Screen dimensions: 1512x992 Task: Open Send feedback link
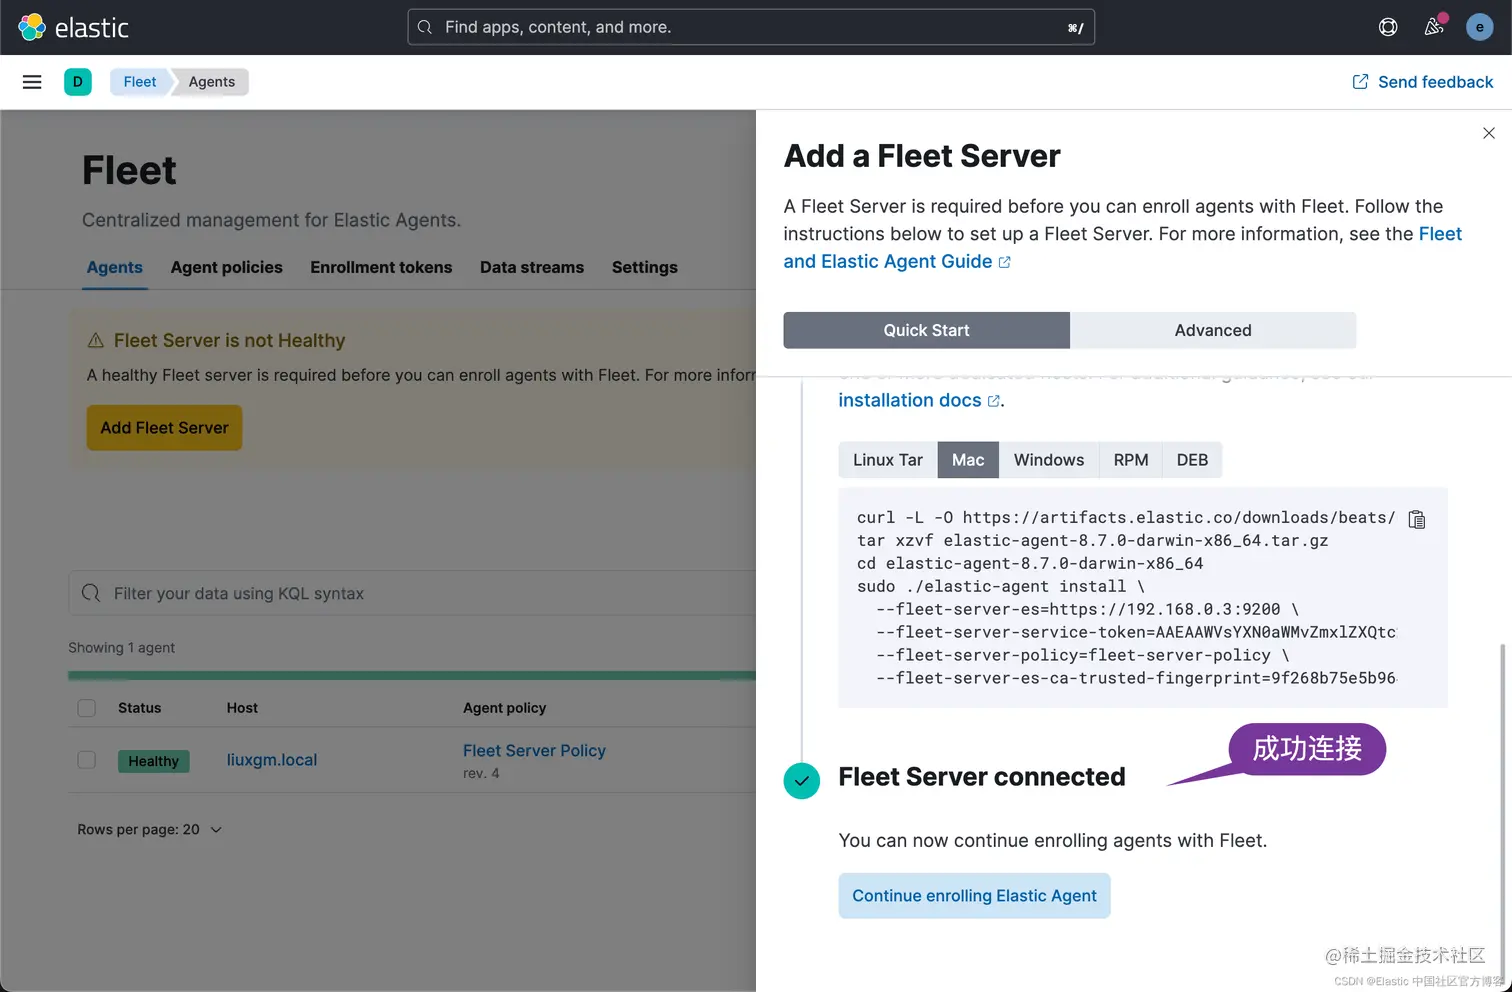(1423, 82)
